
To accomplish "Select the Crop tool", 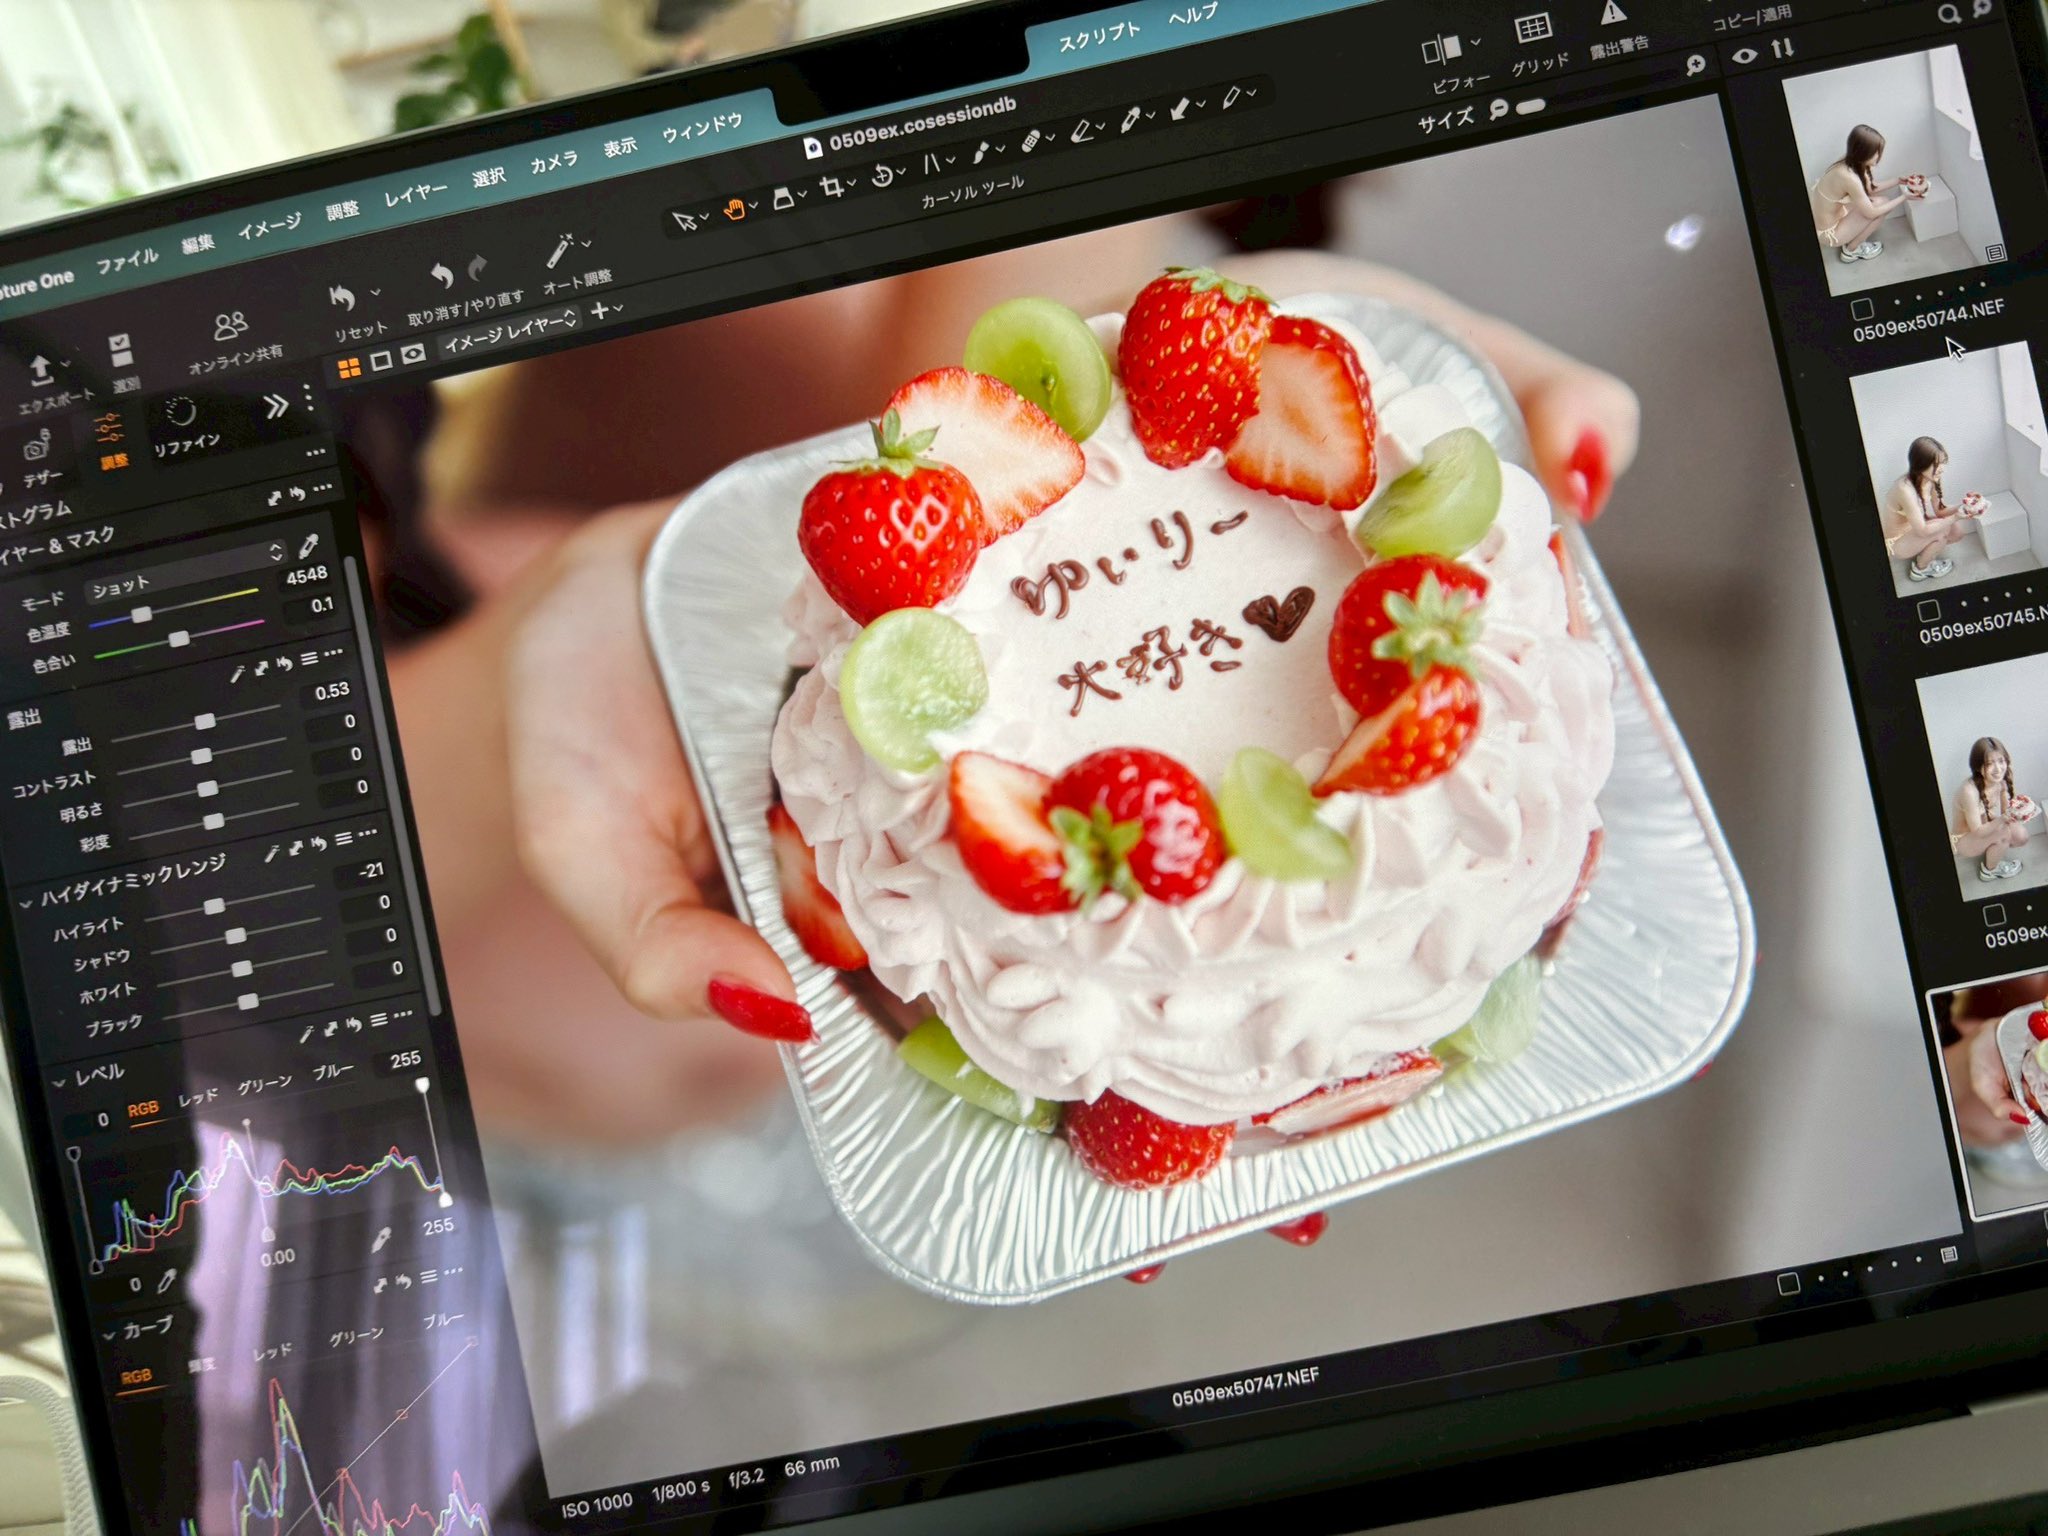I will [831, 186].
